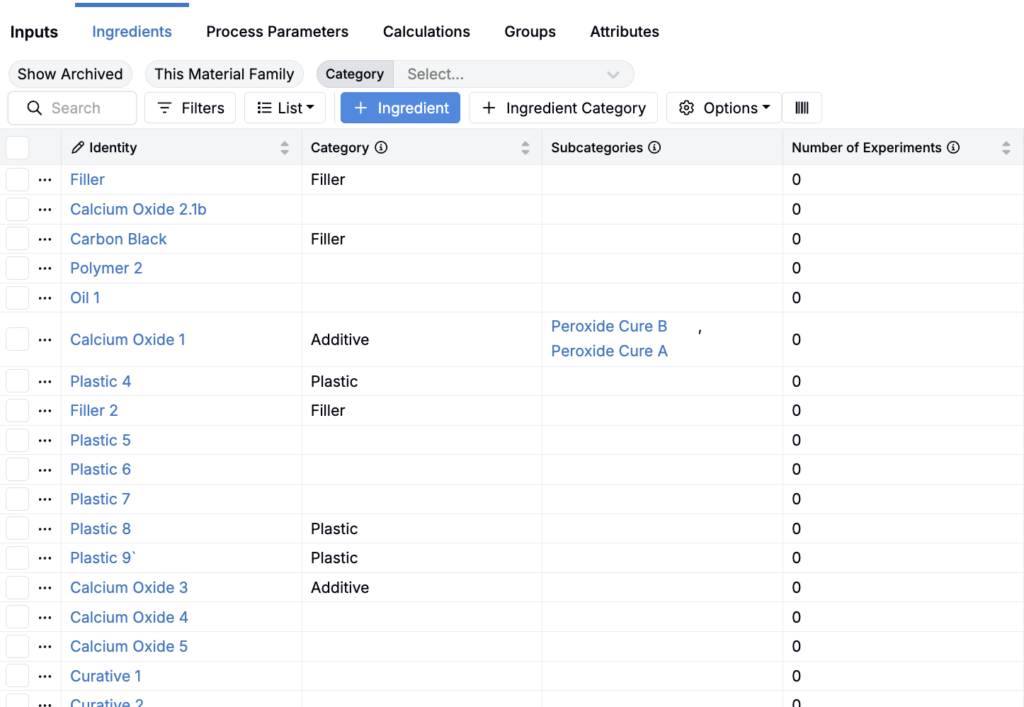This screenshot has width=1024, height=707.
Task: Click the info icon beside Subcategories header
Action: (x=654, y=148)
